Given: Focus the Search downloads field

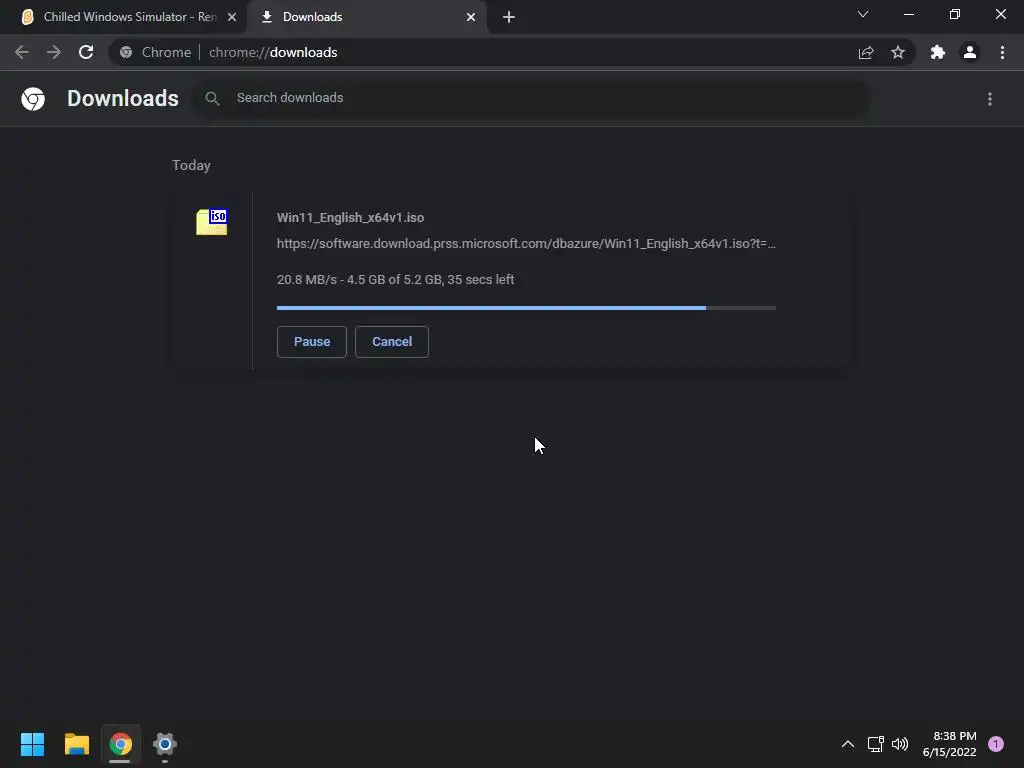Looking at the screenshot, I should [530, 99].
